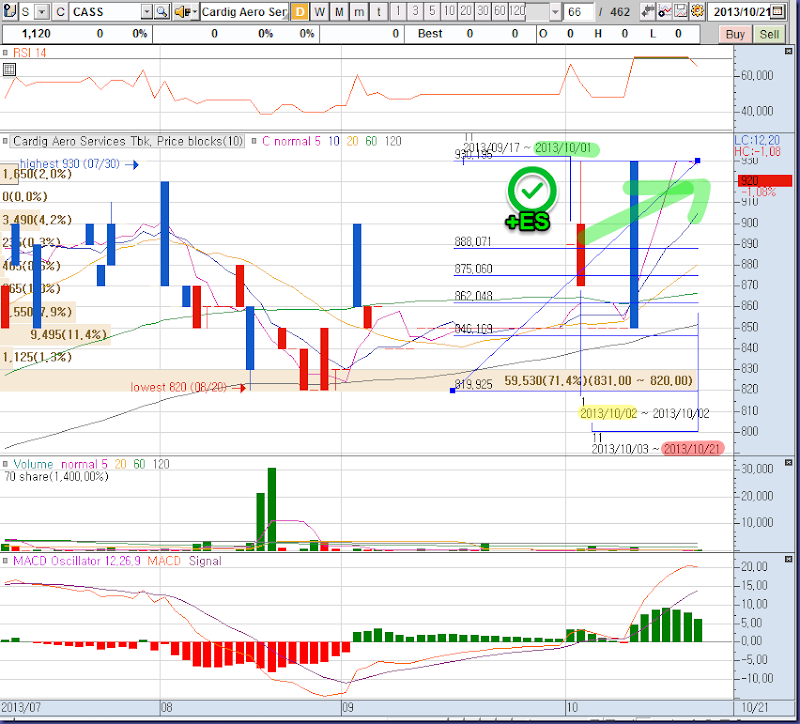Click the red 920 current price tag

765,181
